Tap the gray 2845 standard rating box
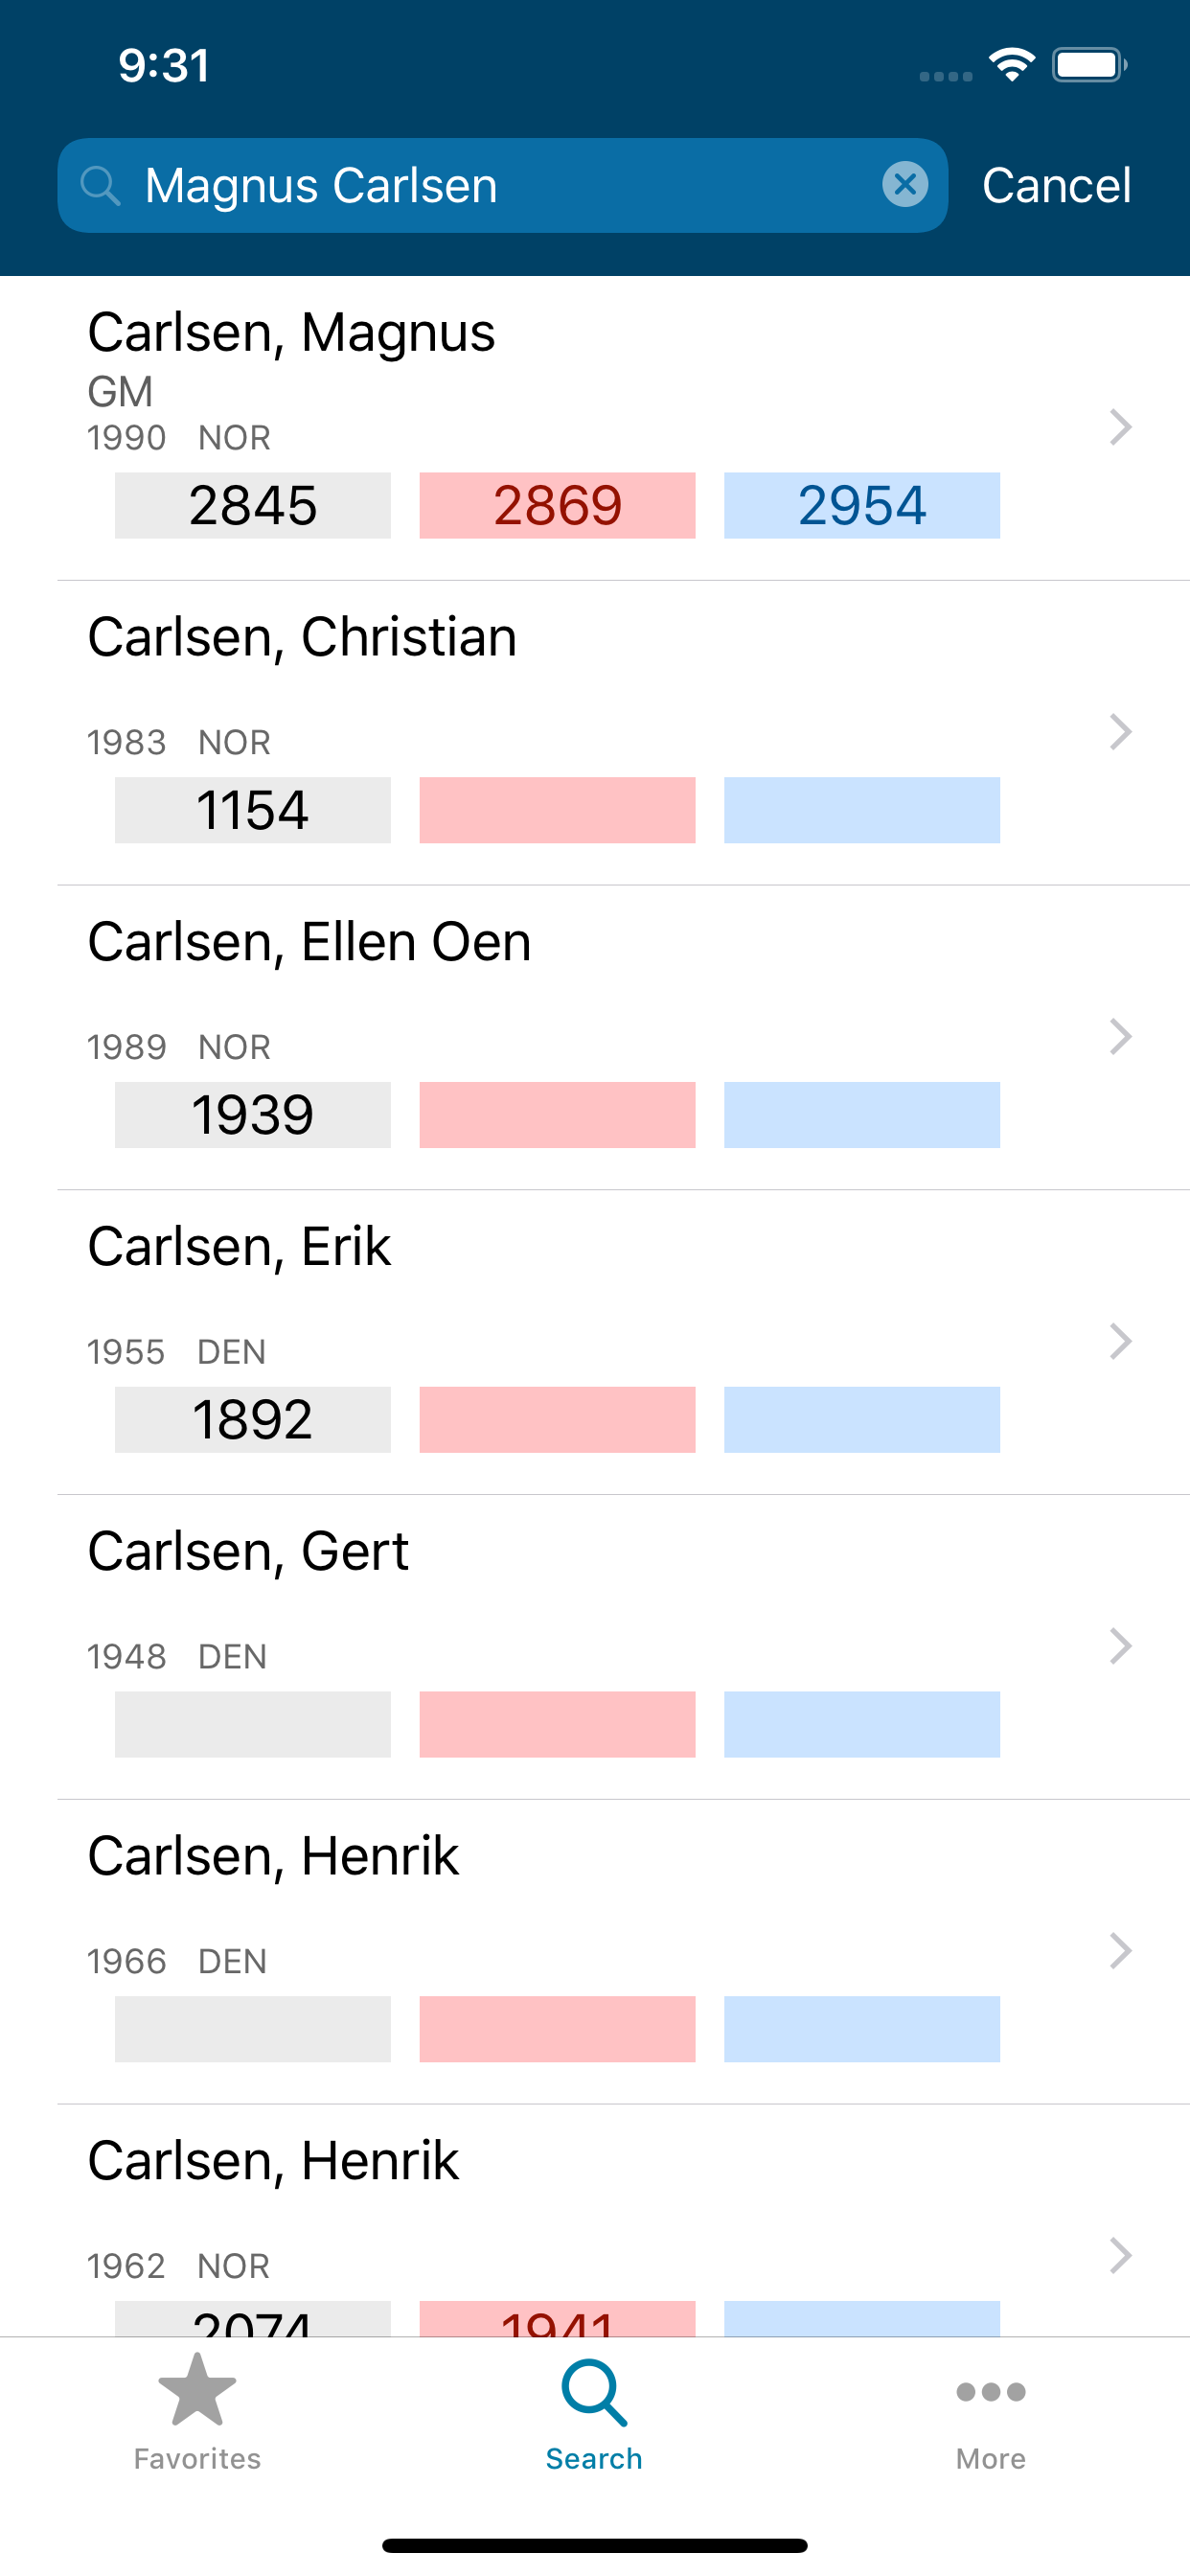 252,505
